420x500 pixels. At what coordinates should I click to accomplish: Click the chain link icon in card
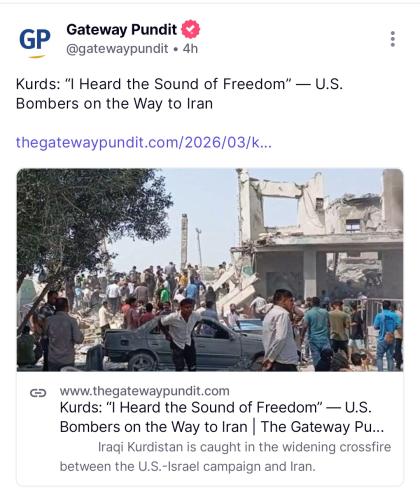point(38,393)
